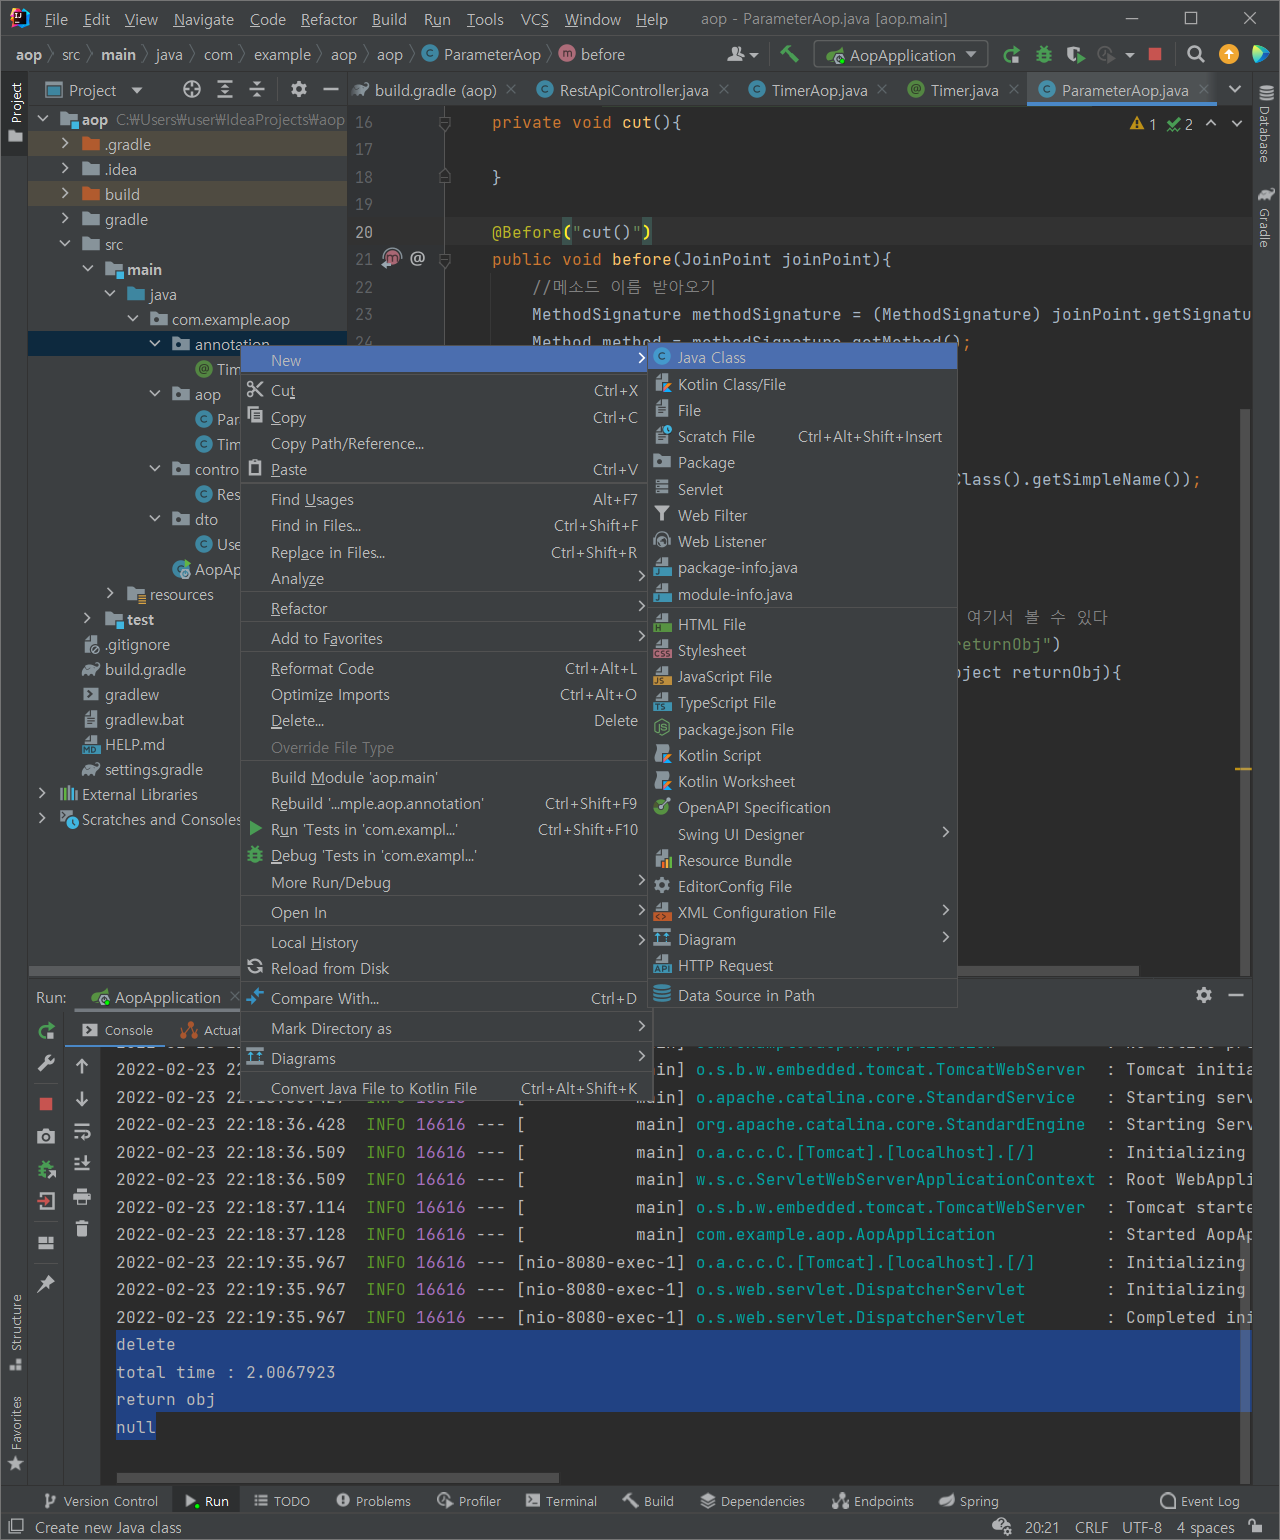Click the pin tab icon in Run panel
The image size is (1280, 1540).
[x=46, y=1283]
